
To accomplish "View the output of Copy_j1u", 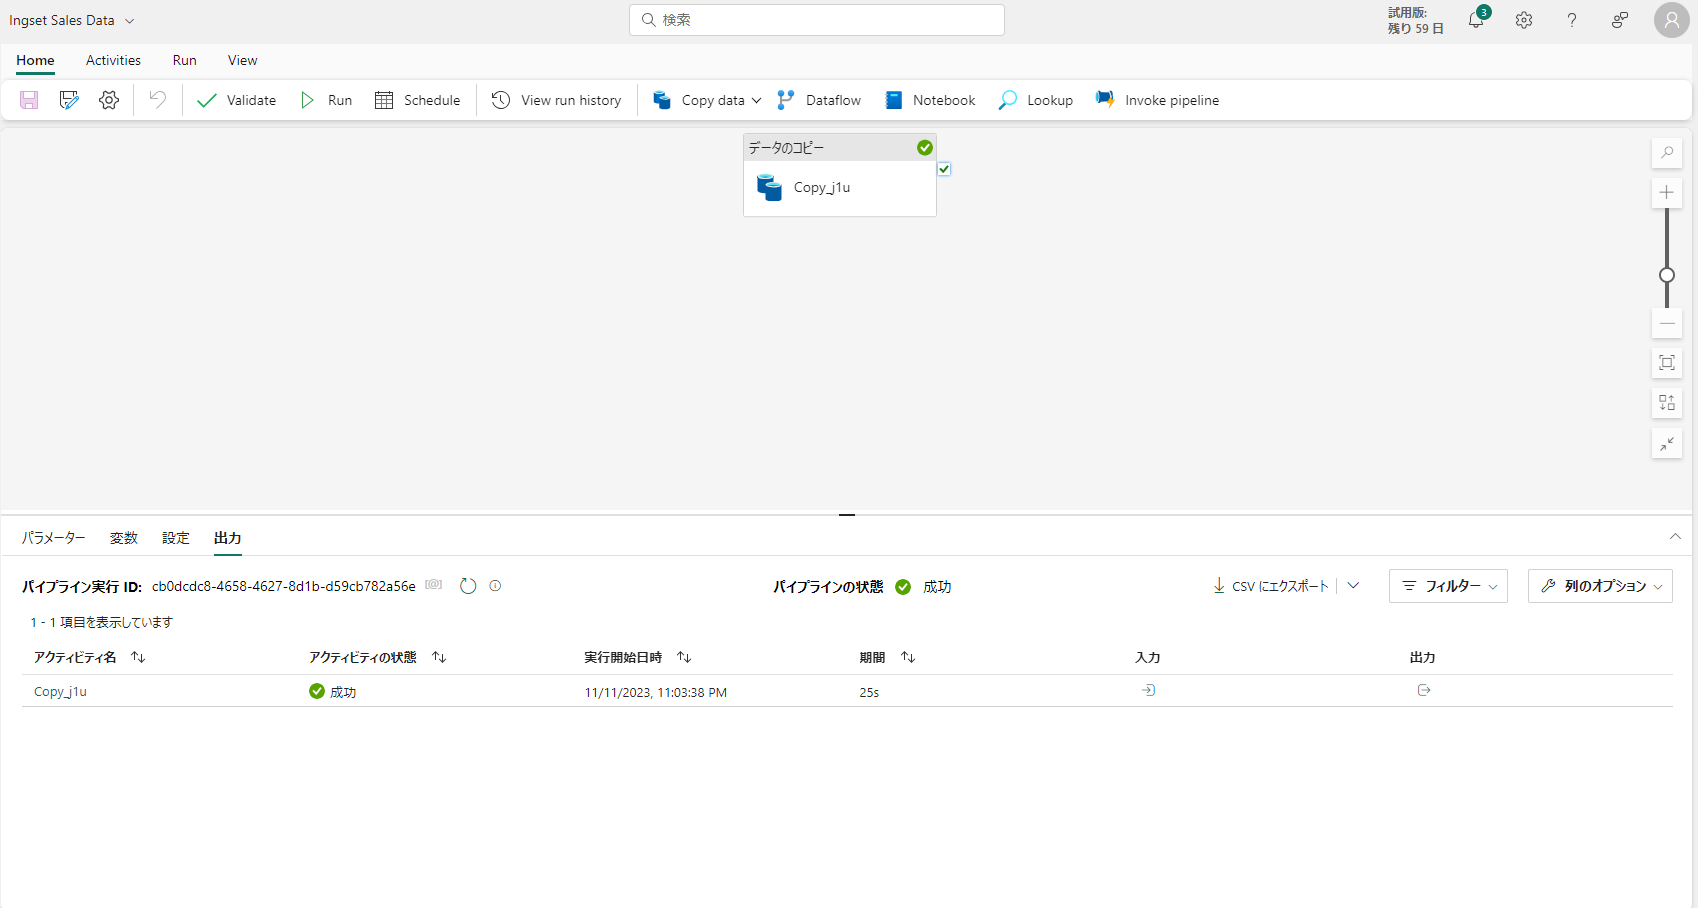I will point(1424,691).
